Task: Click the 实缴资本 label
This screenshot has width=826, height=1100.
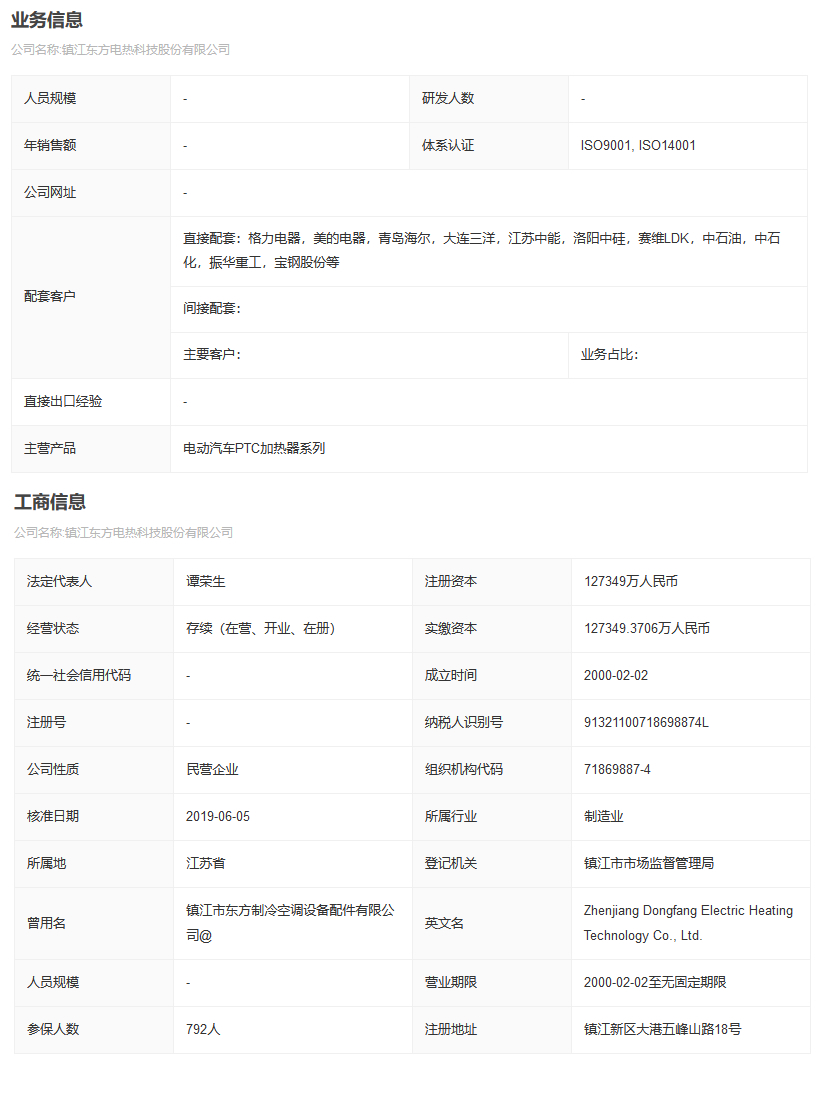Action: click(x=451, y=629)
